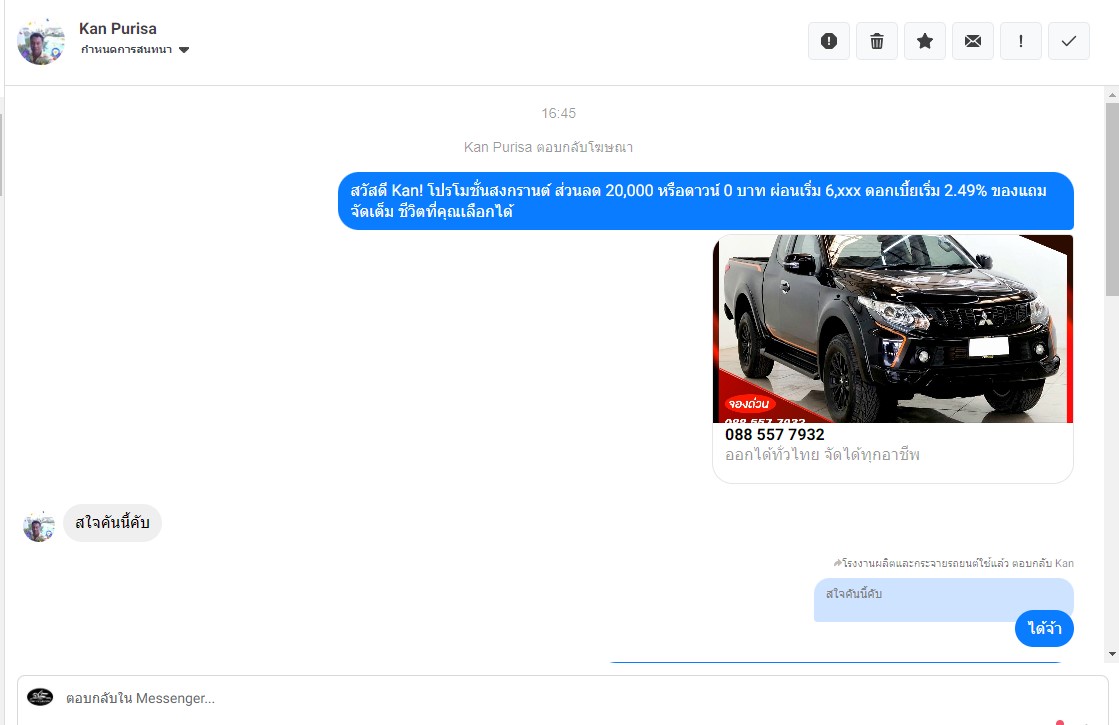Click the chat vertical scrollbar thumb
The width and height of the screenshot is (1119, 725).
(1112, 199)
